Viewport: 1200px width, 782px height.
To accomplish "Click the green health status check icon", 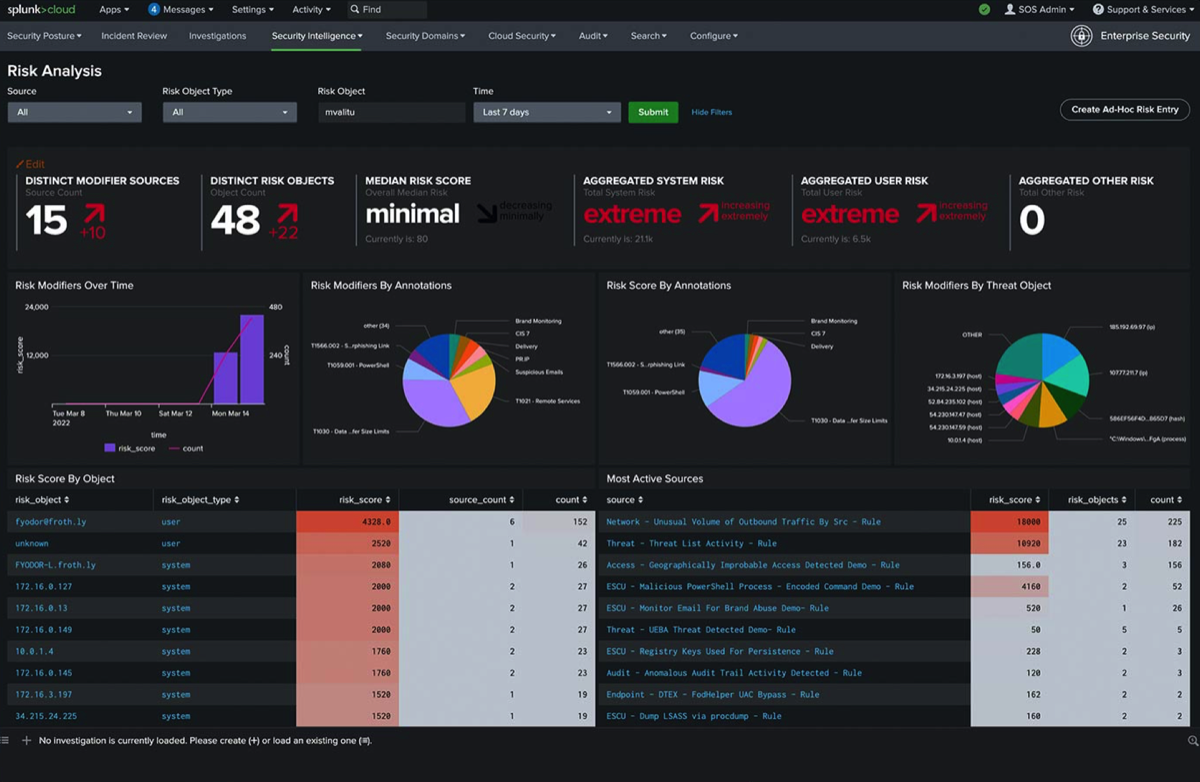I will (984, 10).
